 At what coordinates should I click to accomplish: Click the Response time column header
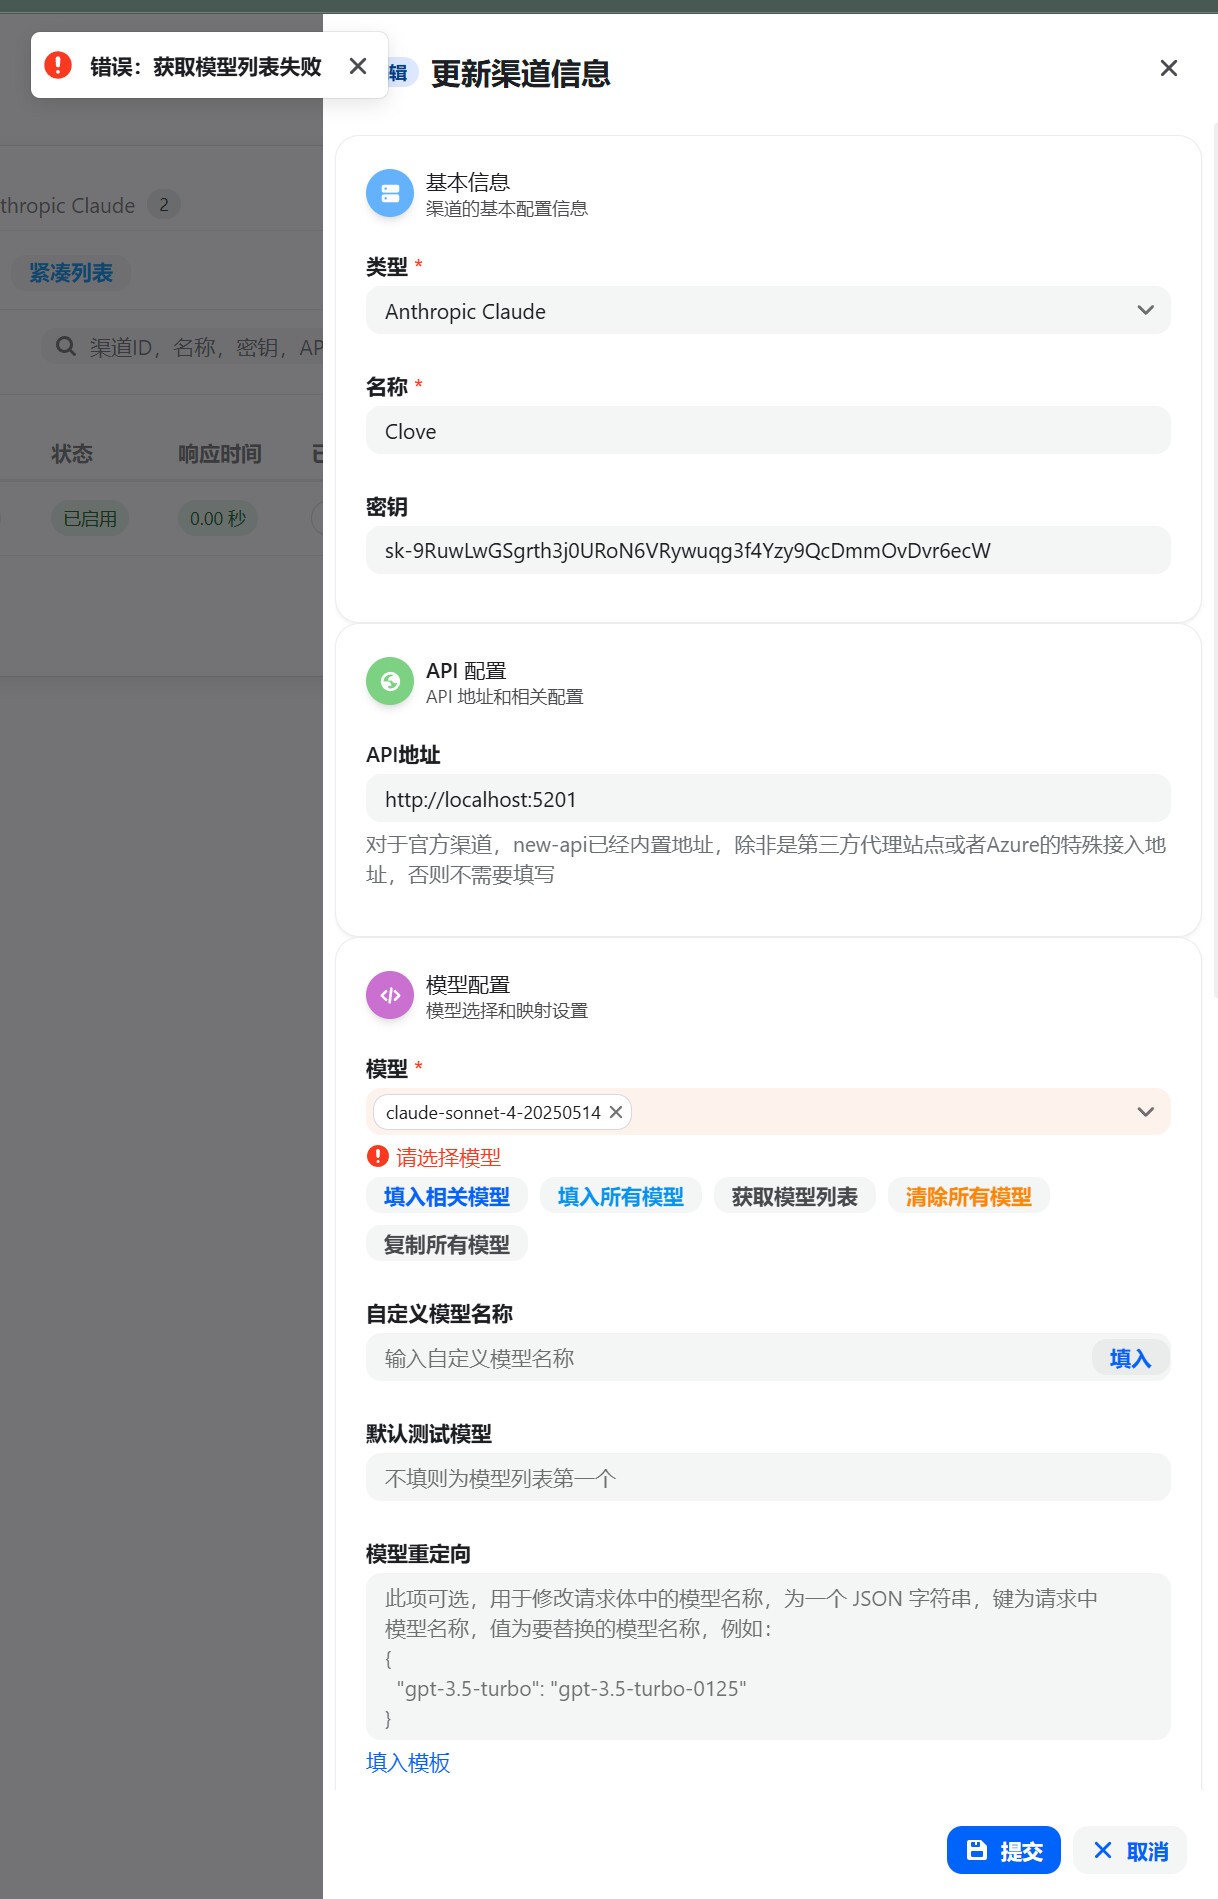[220, 454]
